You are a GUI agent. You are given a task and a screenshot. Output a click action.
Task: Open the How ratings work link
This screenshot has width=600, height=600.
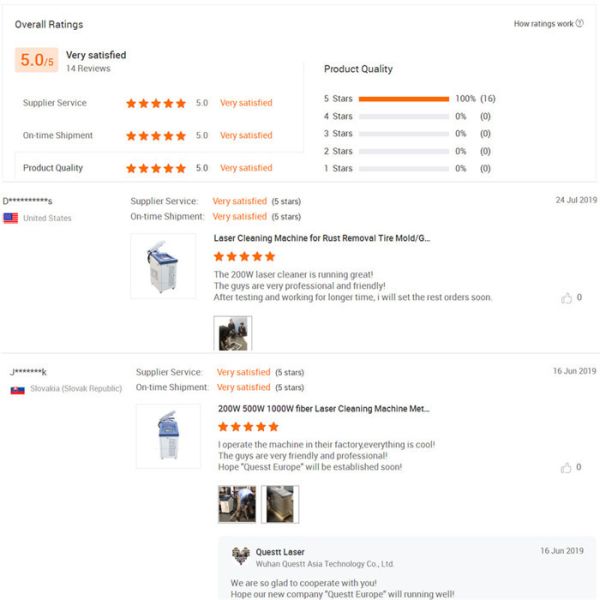543,24
